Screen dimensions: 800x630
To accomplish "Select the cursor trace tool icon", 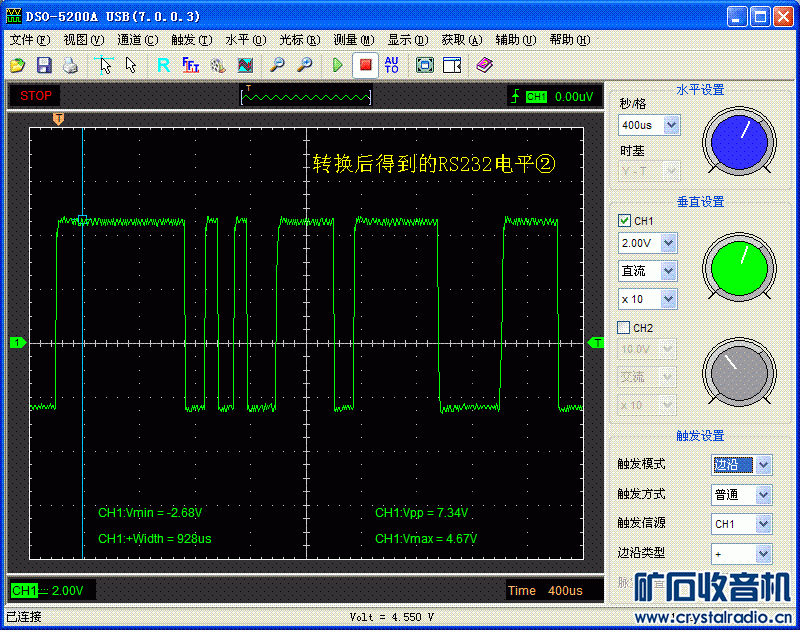I will pyautogui.click(x=104, y=65).
